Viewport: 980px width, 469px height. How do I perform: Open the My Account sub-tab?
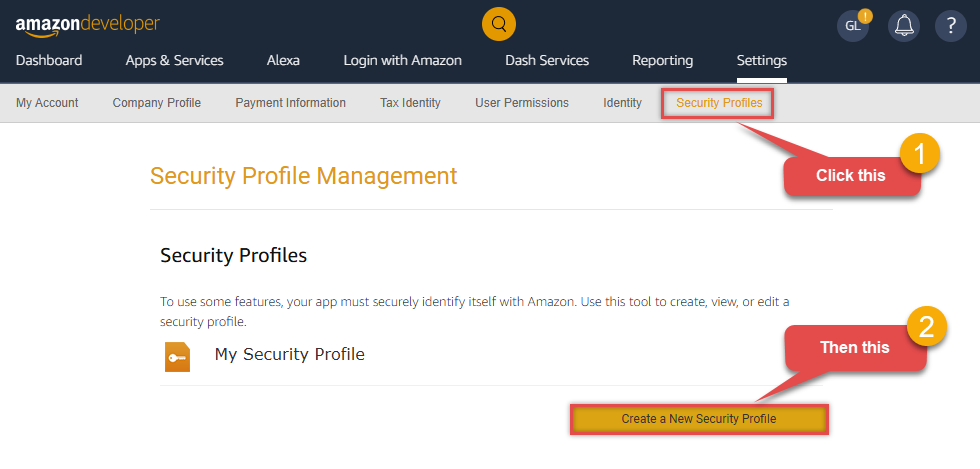tap(47, 103)
